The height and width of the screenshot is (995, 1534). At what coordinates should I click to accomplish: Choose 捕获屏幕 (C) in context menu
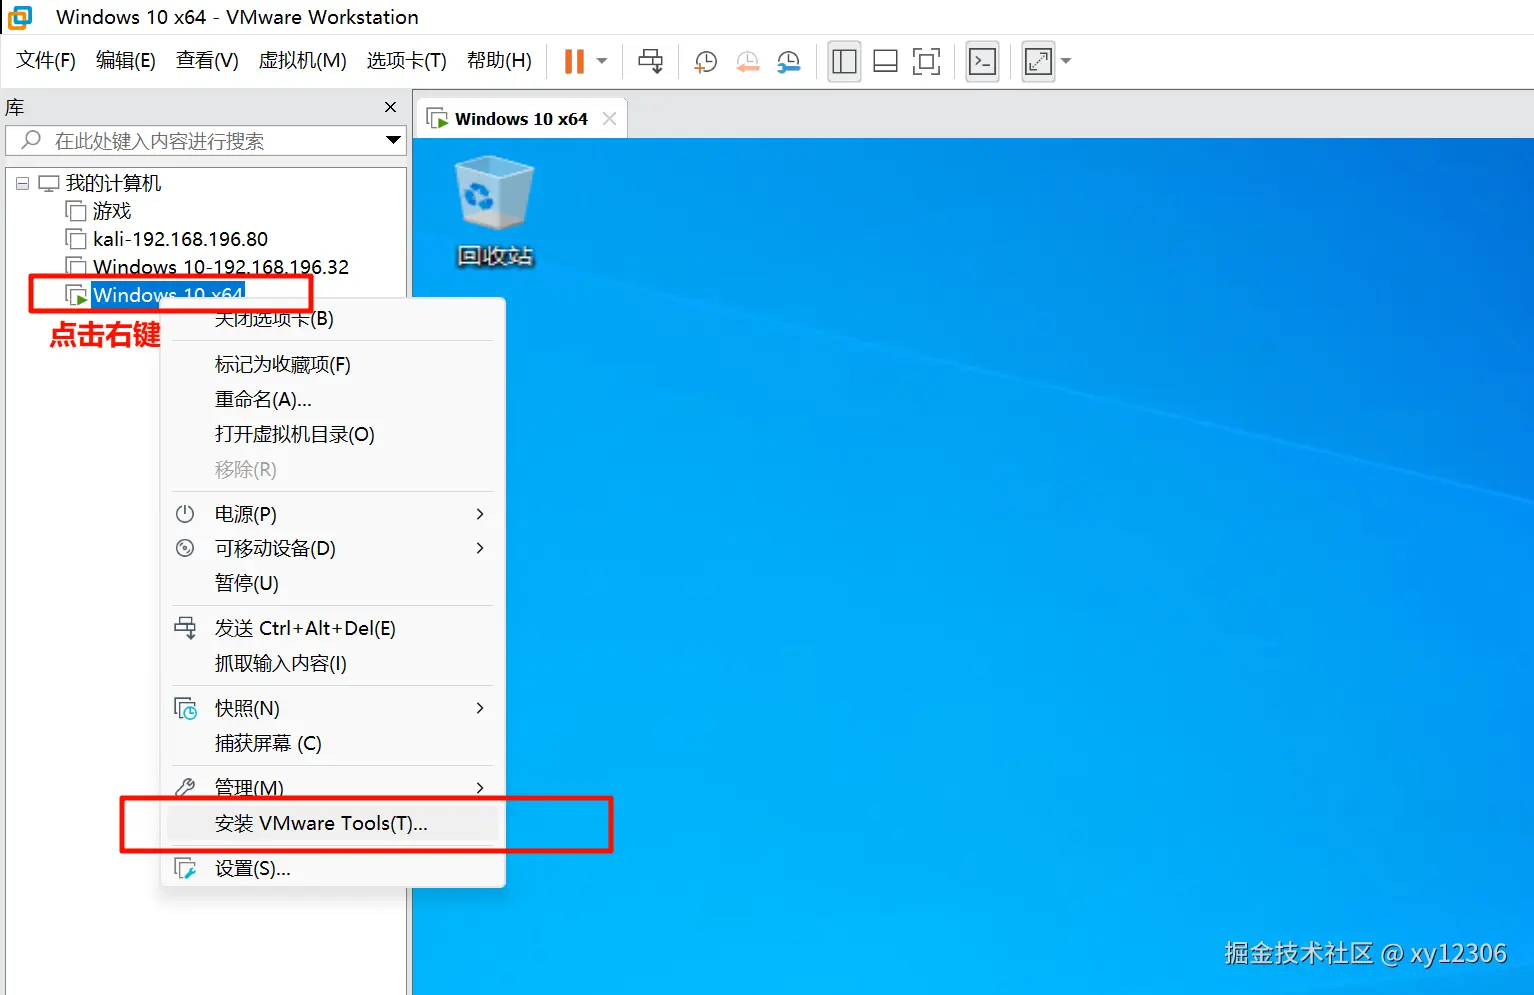click(333, 744)
